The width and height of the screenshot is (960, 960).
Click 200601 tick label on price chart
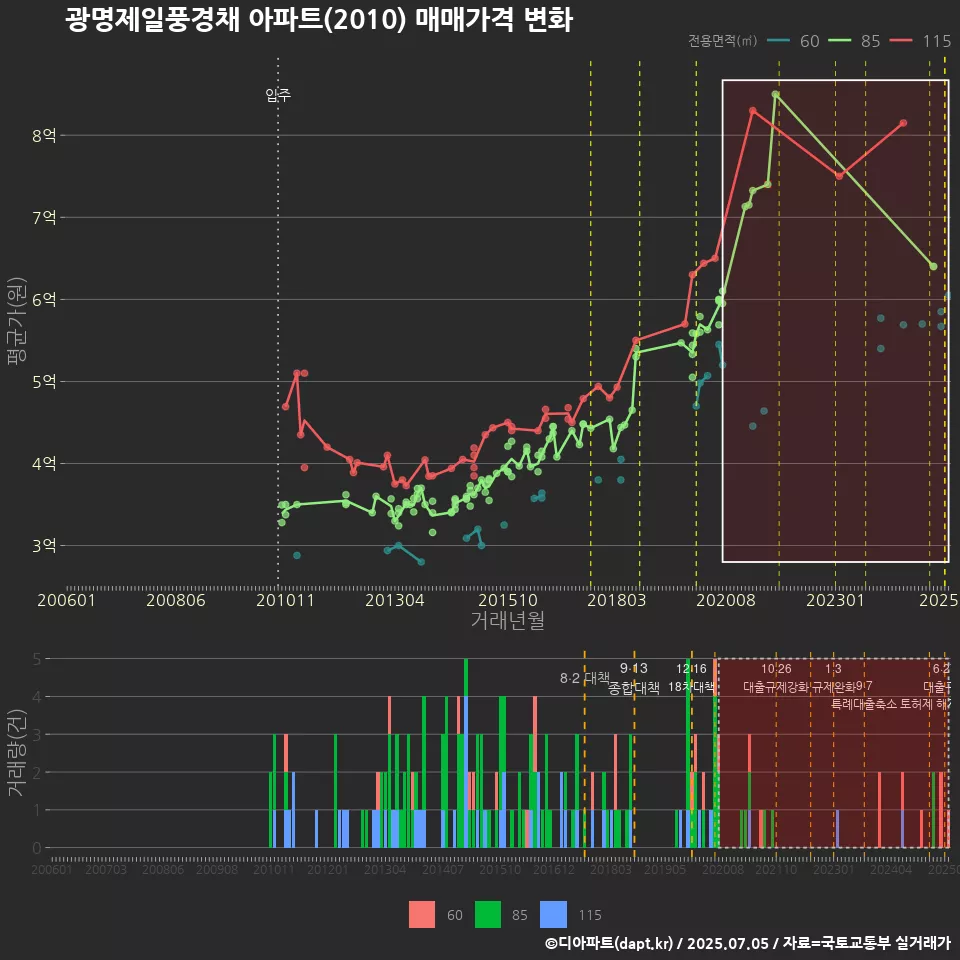tap(66, 600)
